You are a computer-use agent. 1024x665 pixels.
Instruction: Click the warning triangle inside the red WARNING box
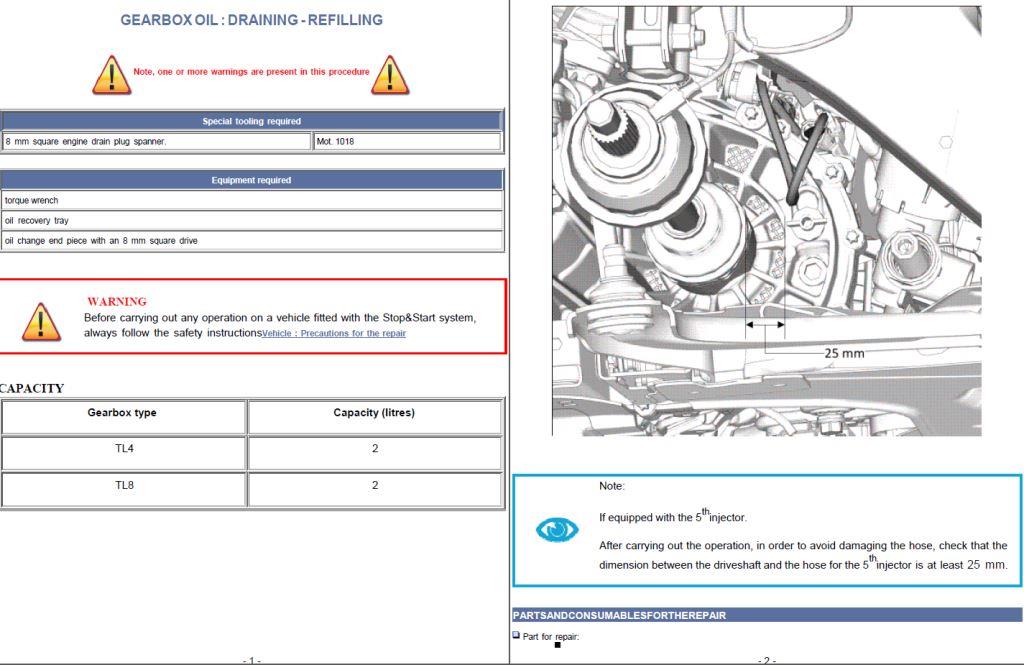point(40,321)
